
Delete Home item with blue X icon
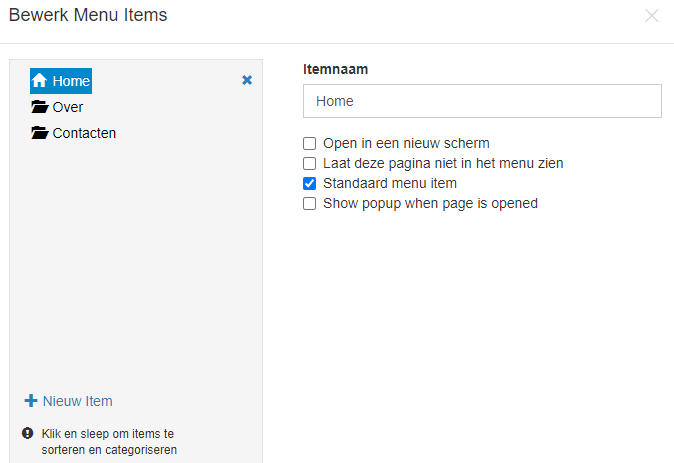[247, 80]
